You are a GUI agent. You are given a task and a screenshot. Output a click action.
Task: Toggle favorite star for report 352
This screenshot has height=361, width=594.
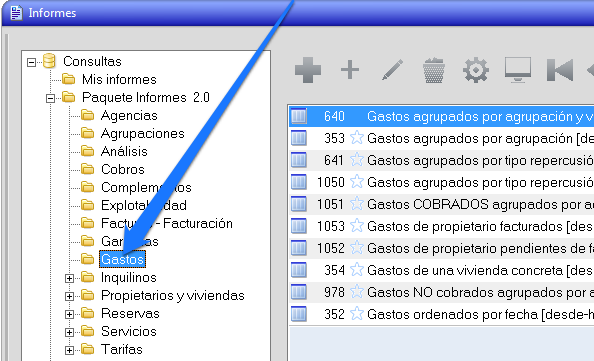click(356, 314)
